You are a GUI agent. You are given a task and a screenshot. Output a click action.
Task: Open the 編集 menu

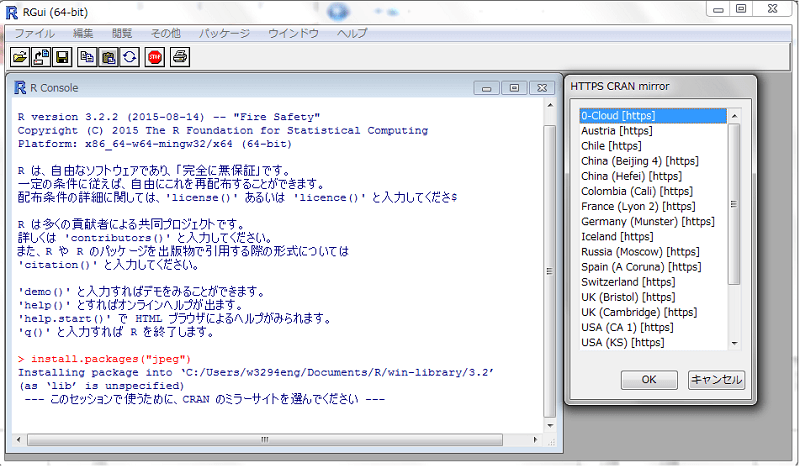click(83, 33)
